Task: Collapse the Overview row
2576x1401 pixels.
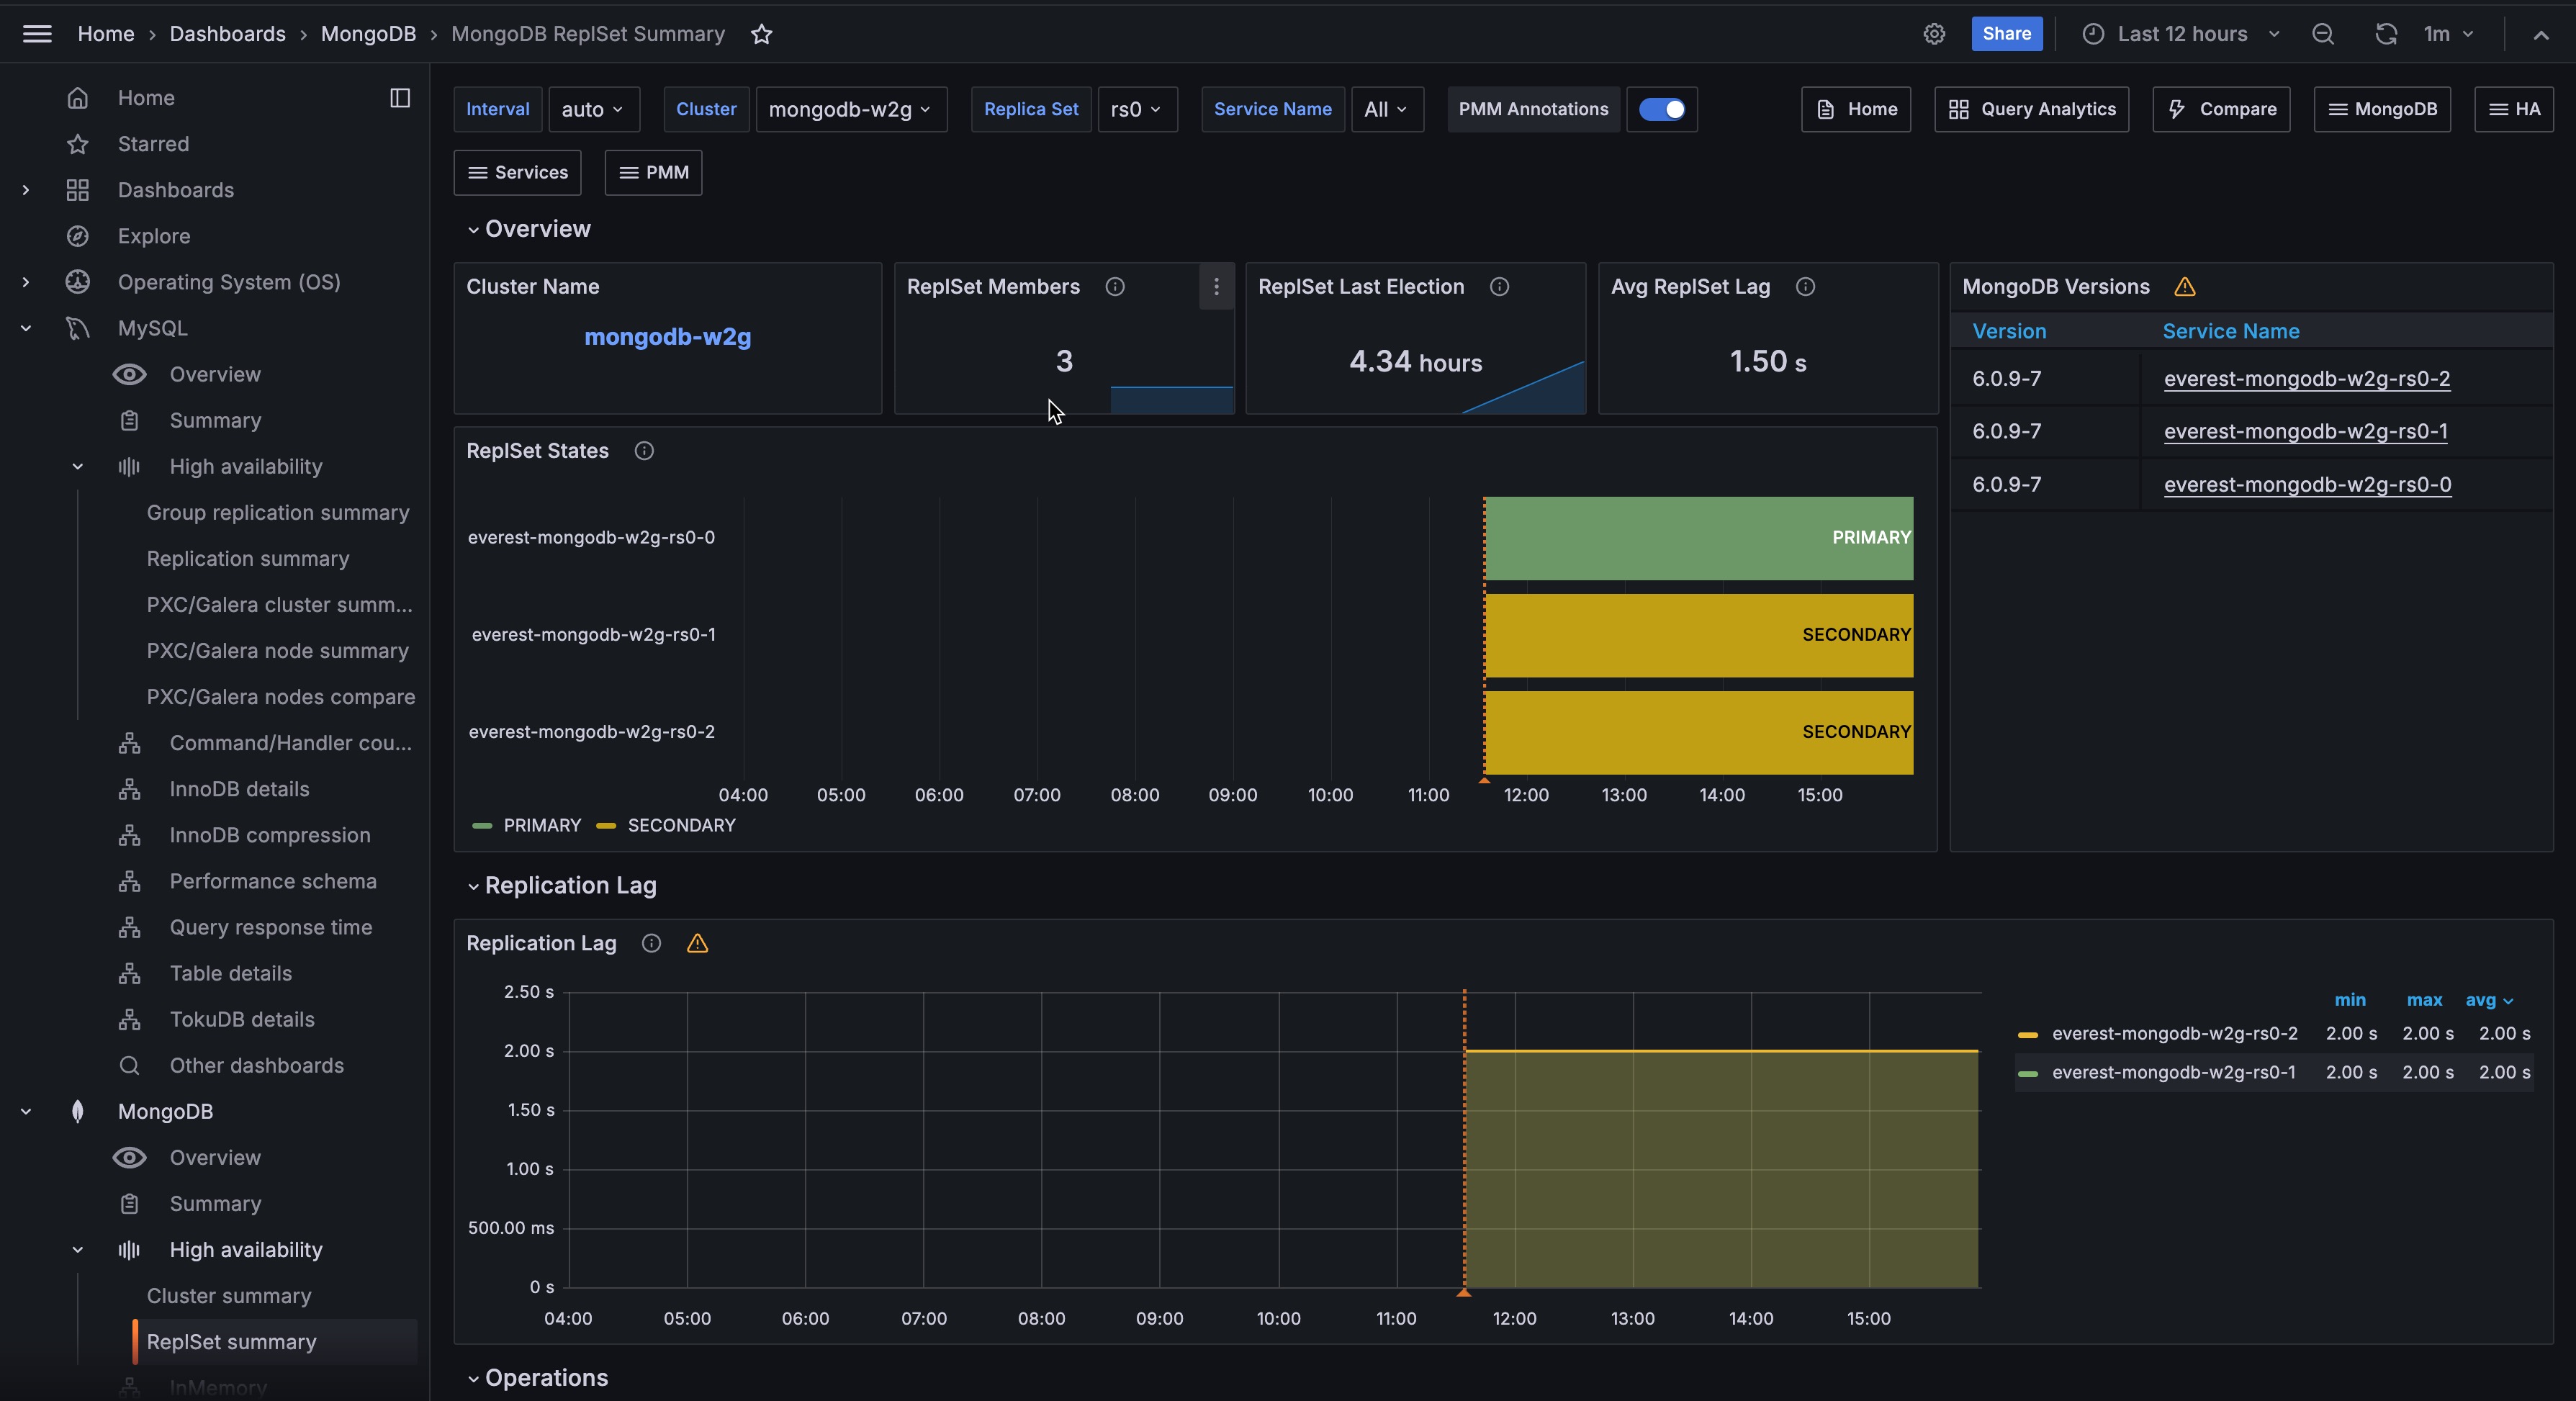Action: coord(530,229)
